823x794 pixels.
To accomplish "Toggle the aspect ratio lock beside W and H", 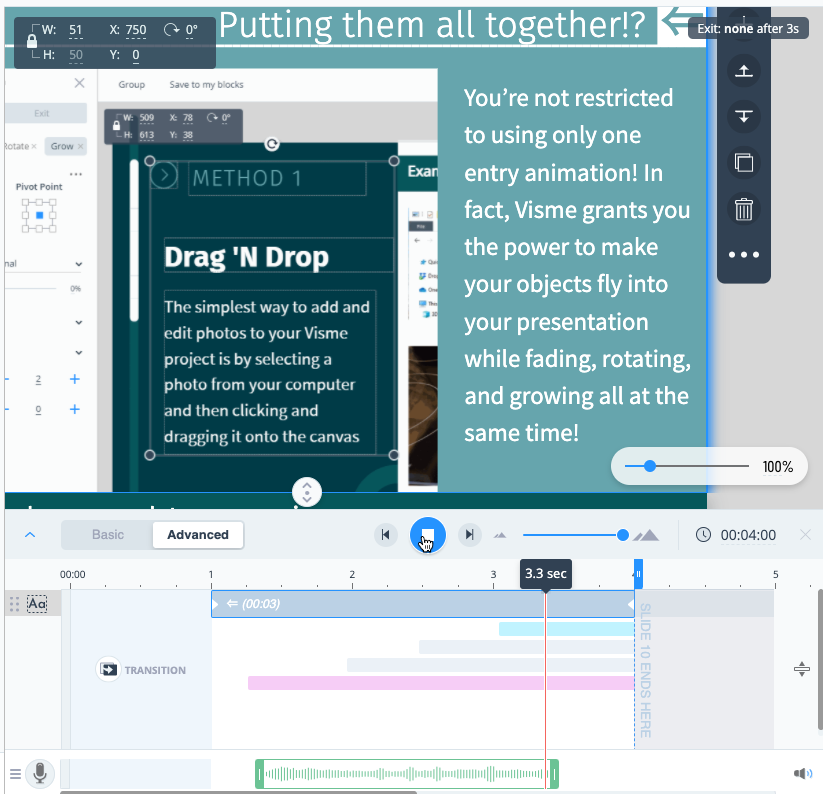I will tap(32, 41).
